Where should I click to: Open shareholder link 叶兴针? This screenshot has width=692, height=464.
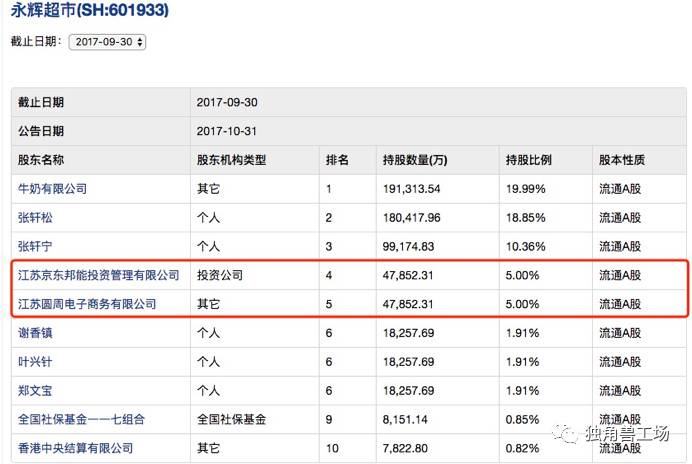[x=35, y=362]
